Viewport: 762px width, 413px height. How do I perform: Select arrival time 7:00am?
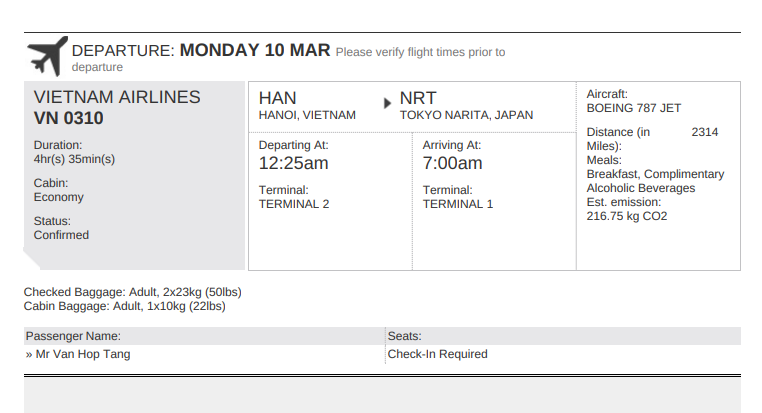(x=452, y=163)
